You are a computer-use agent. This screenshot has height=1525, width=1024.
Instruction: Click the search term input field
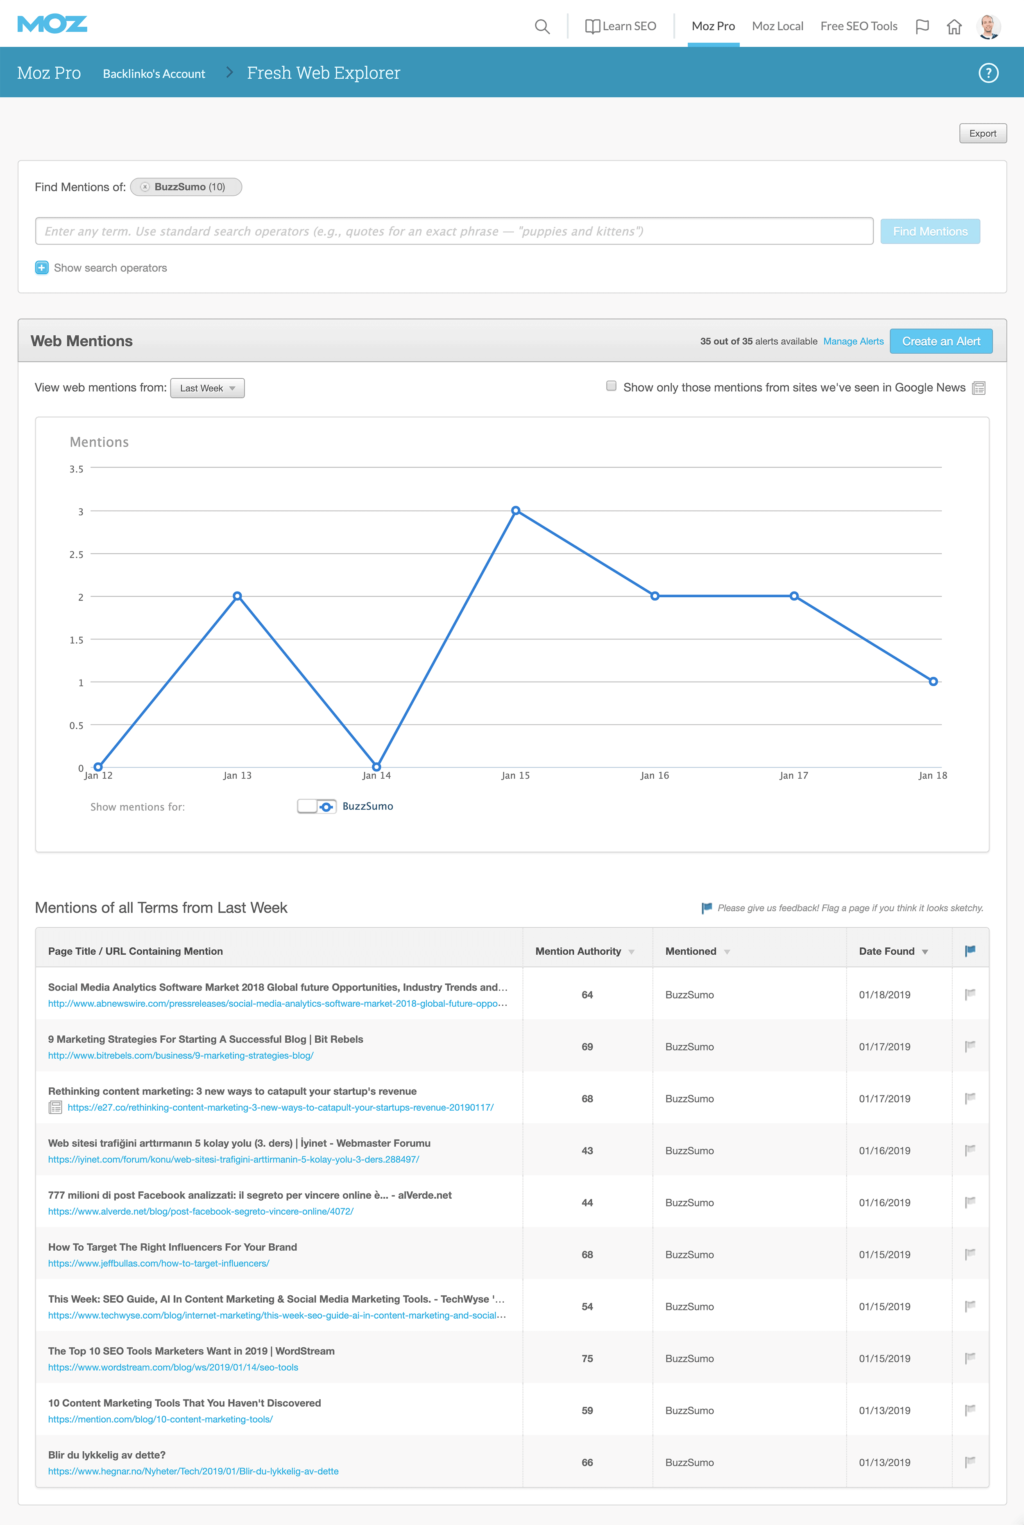point(453,231)
